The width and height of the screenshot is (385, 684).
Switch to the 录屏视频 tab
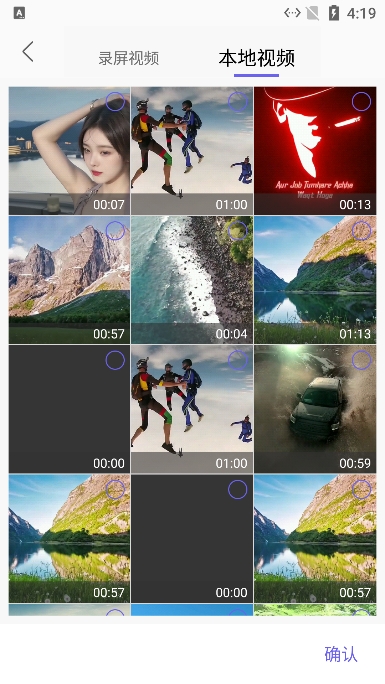tap(128, 58)
